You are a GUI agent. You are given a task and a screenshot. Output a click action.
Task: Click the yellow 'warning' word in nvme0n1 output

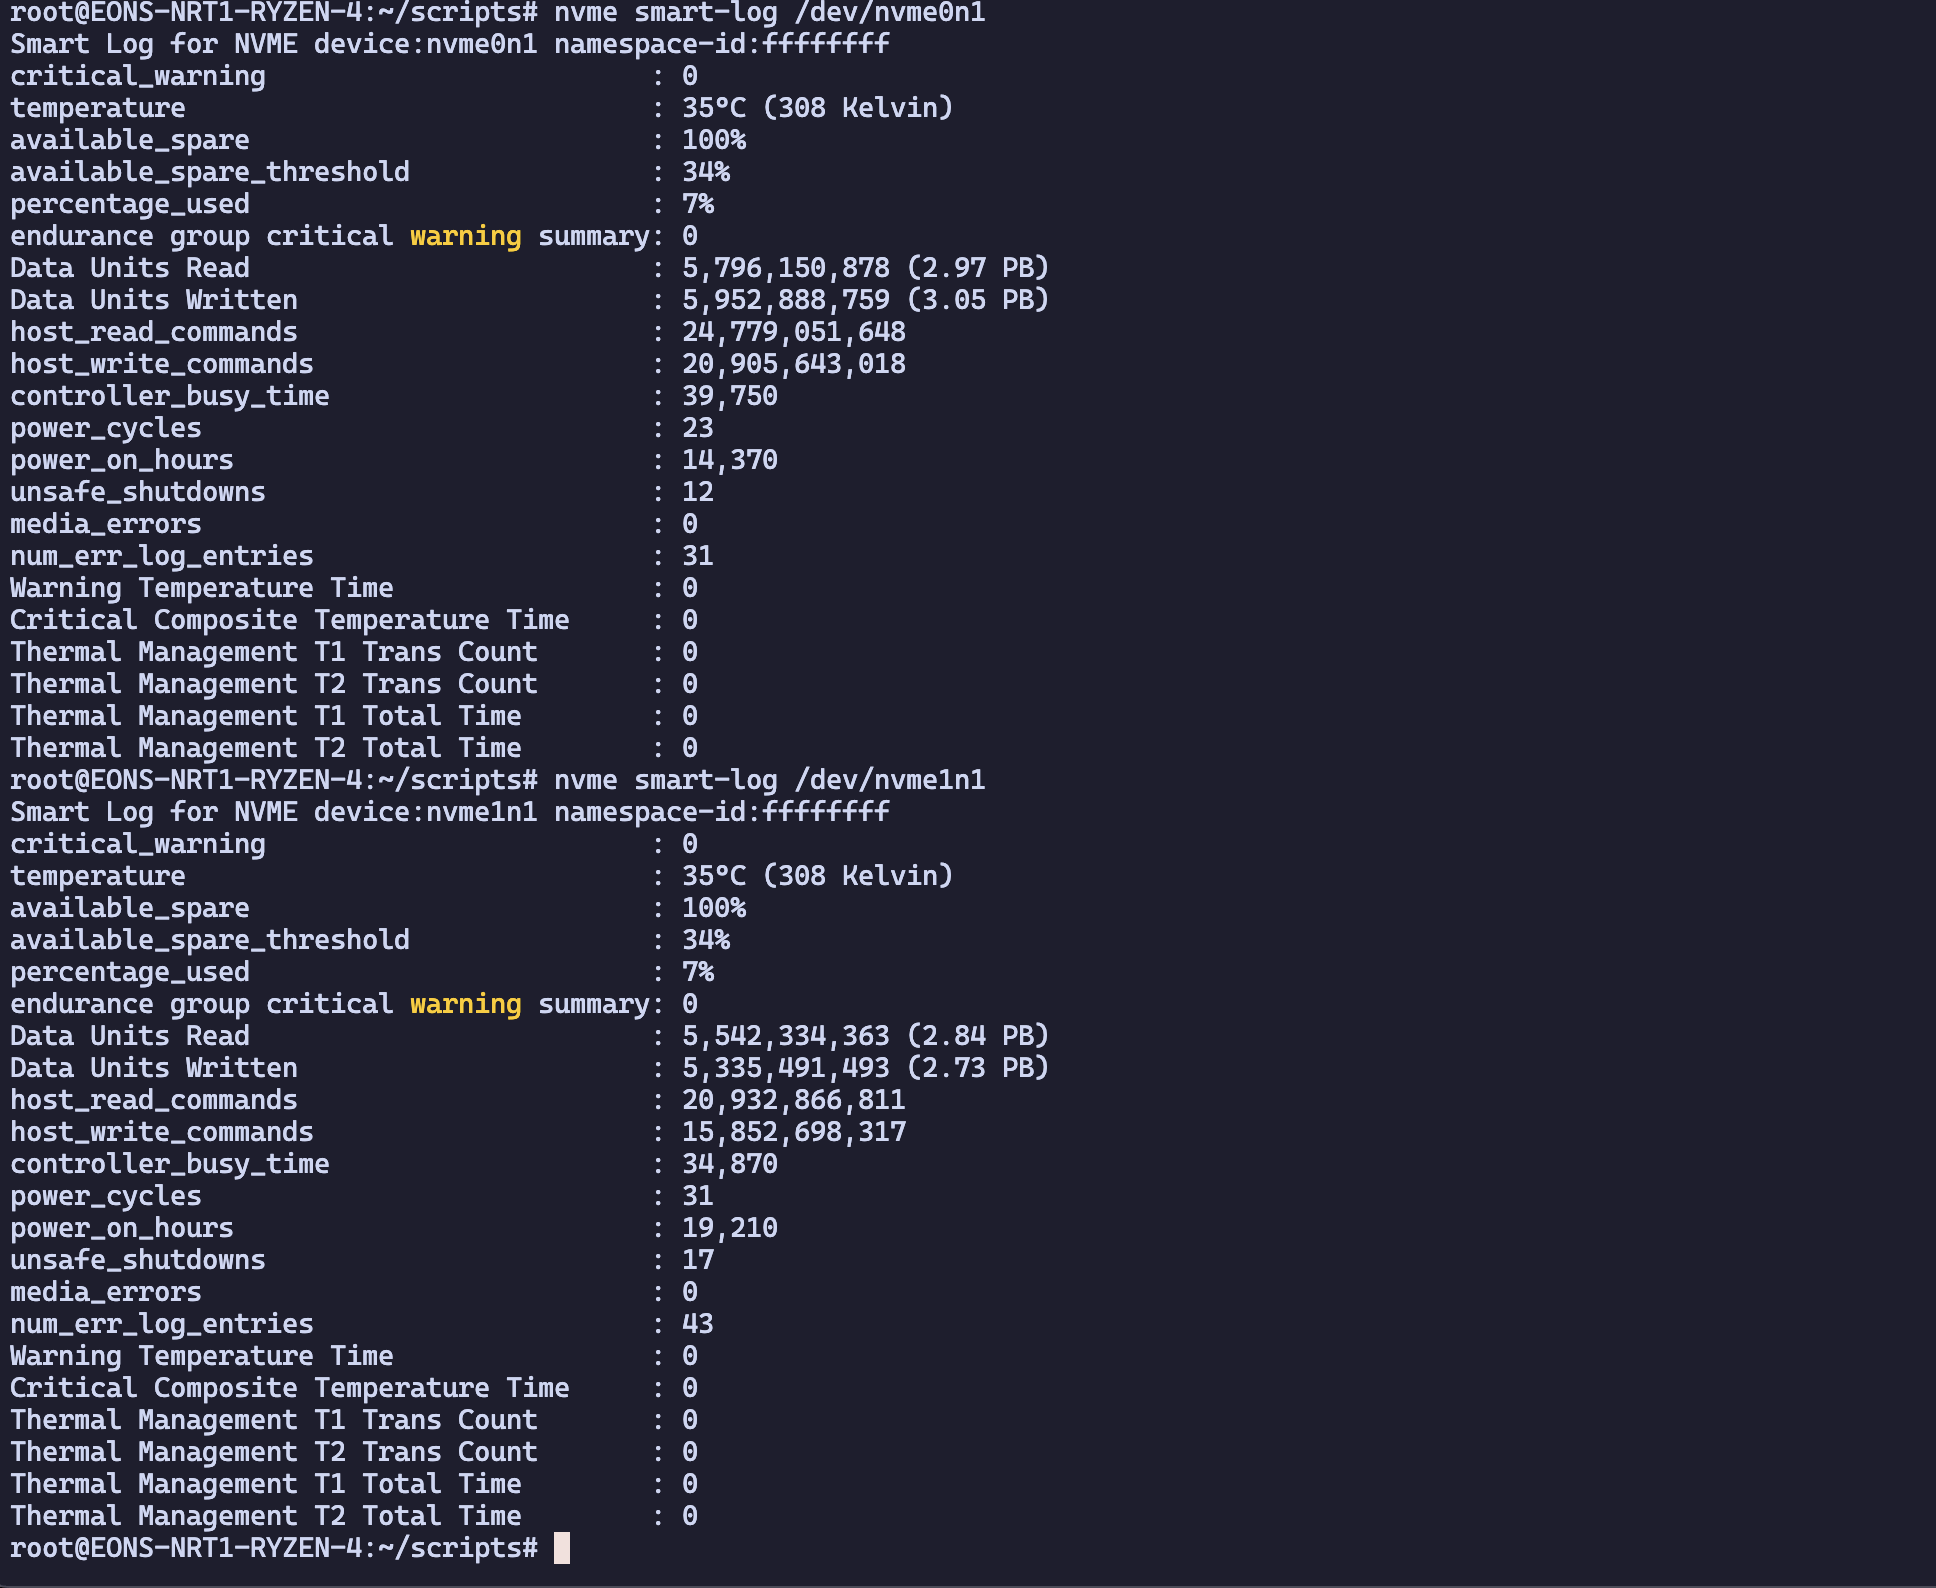(465, 237)
